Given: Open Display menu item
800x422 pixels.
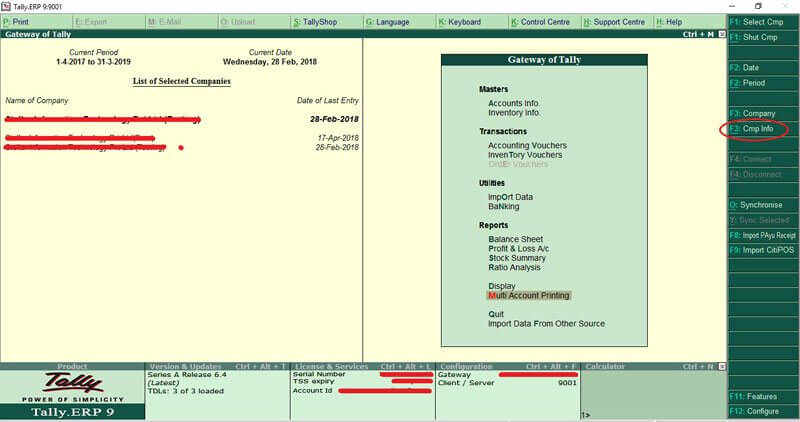Looking at the screenshot, I should tap(502, 286).
